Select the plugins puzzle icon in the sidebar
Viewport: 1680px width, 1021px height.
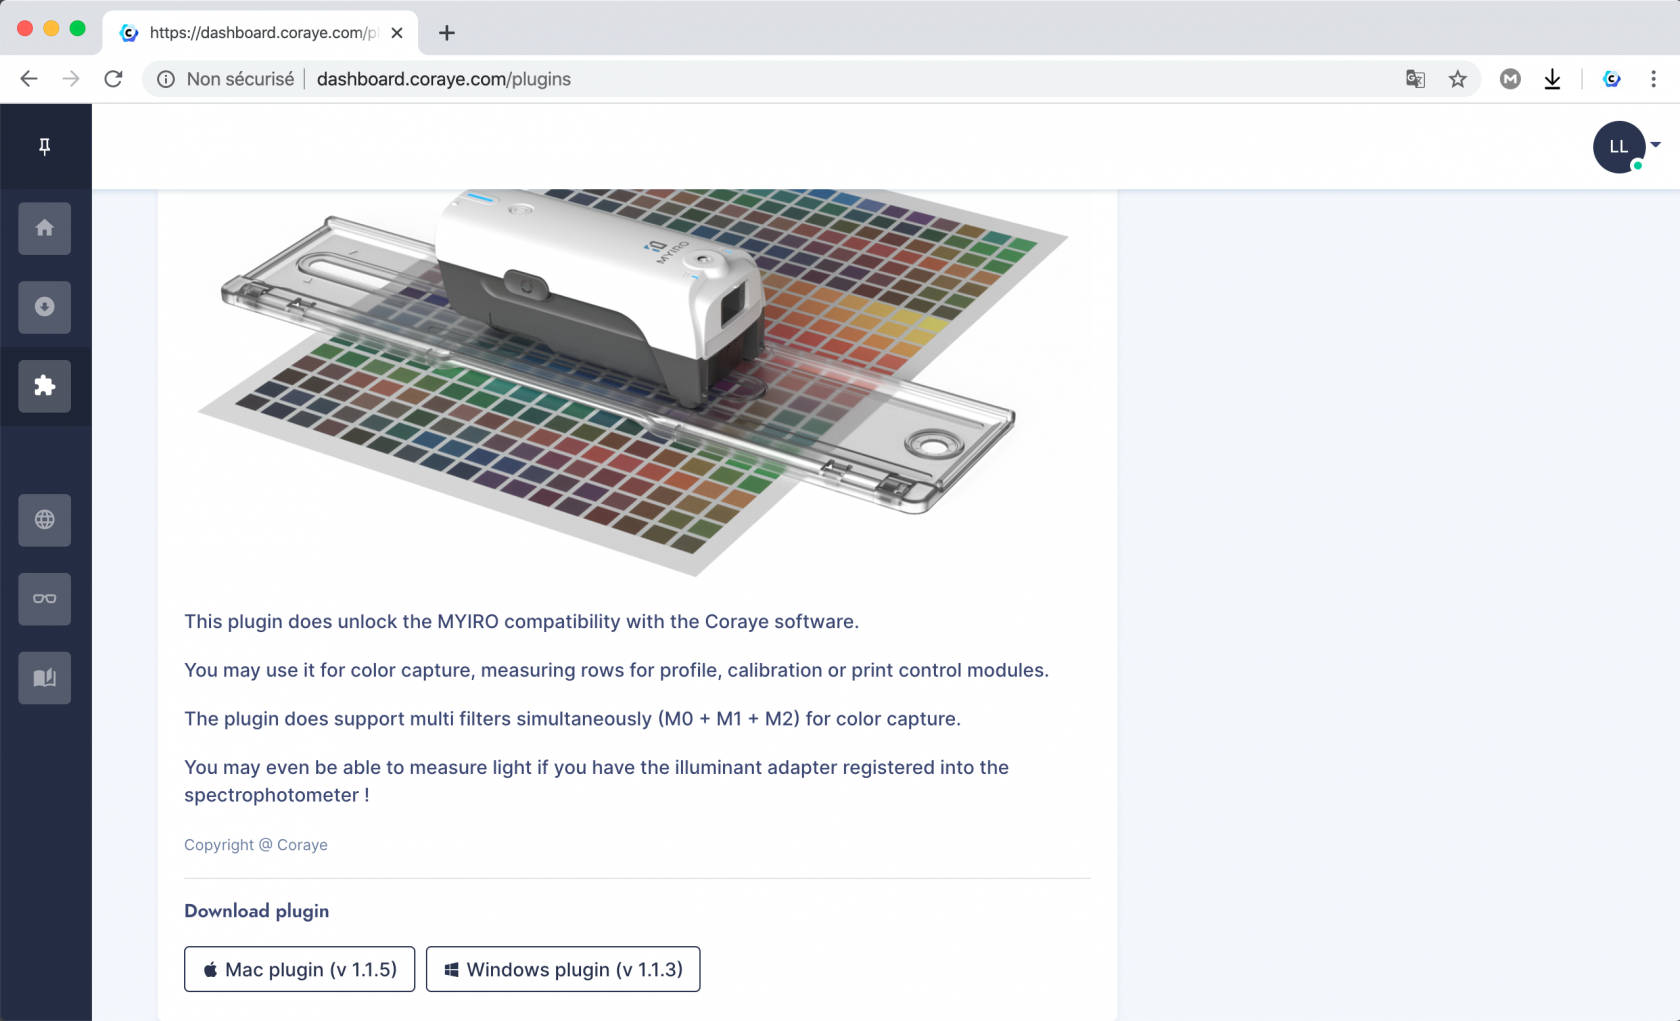point(44,386)
